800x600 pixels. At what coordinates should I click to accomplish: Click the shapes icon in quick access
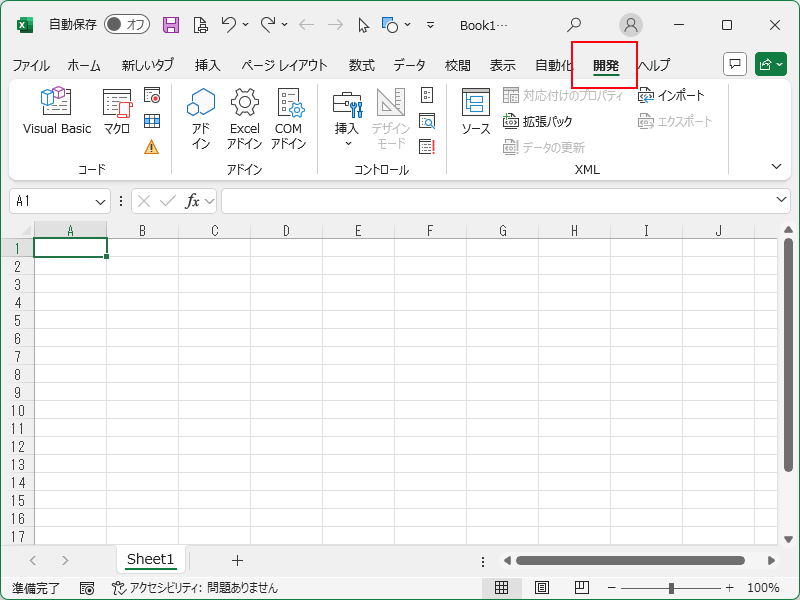[x=390, y=24]
